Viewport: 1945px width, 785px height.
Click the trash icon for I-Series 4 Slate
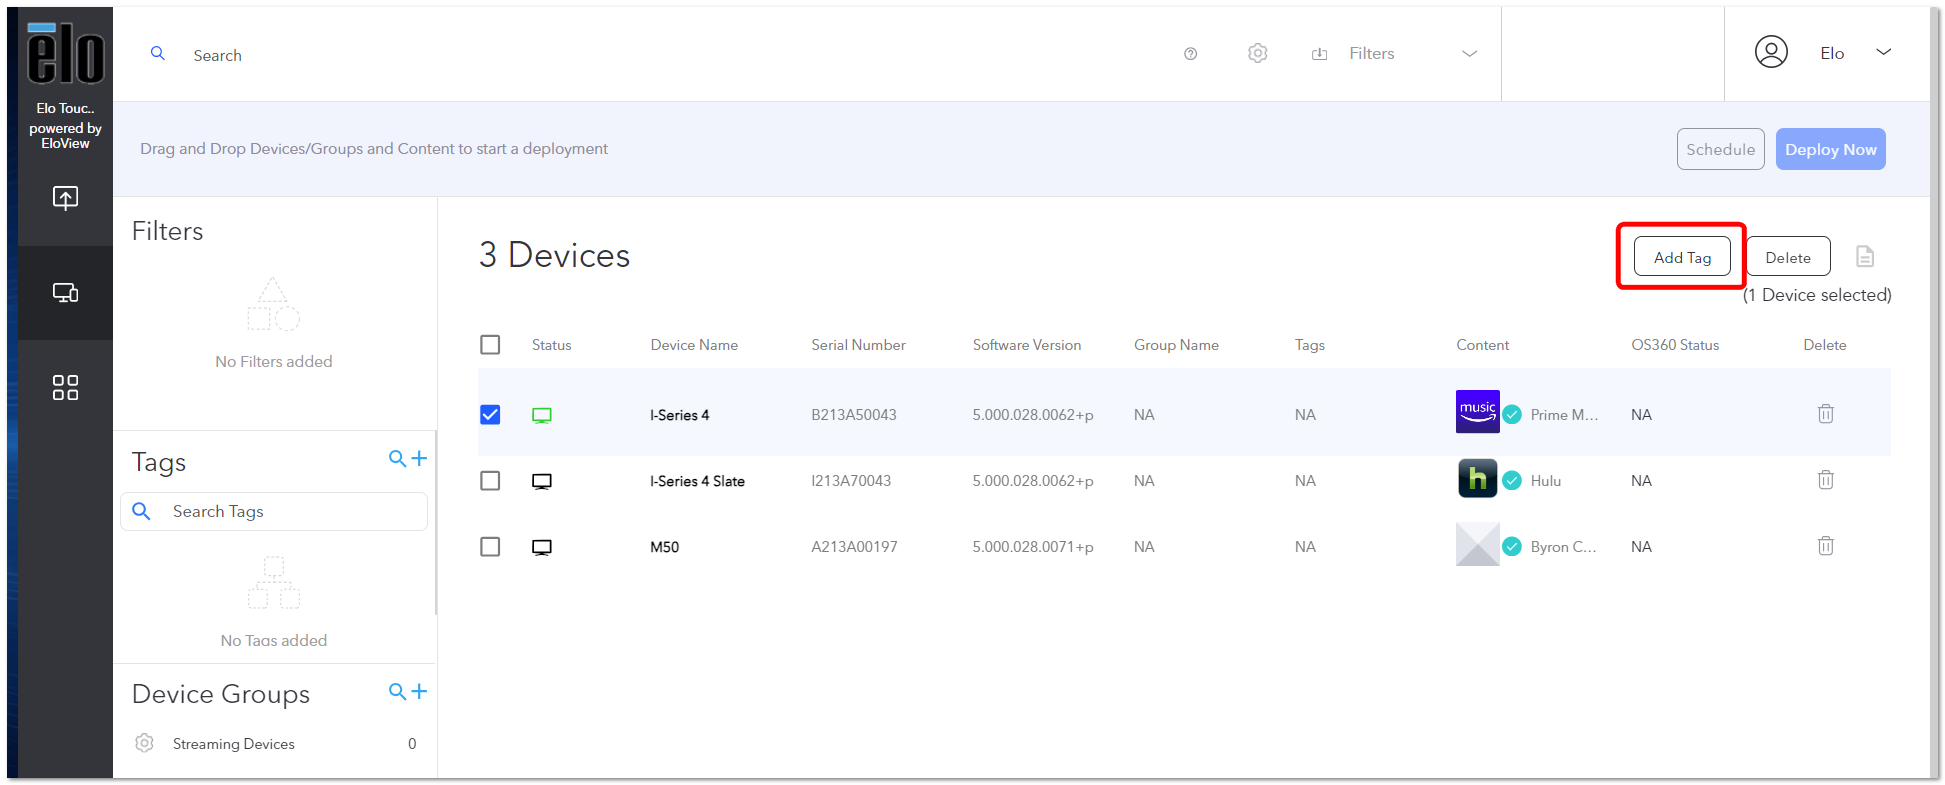click(1825, 480)
